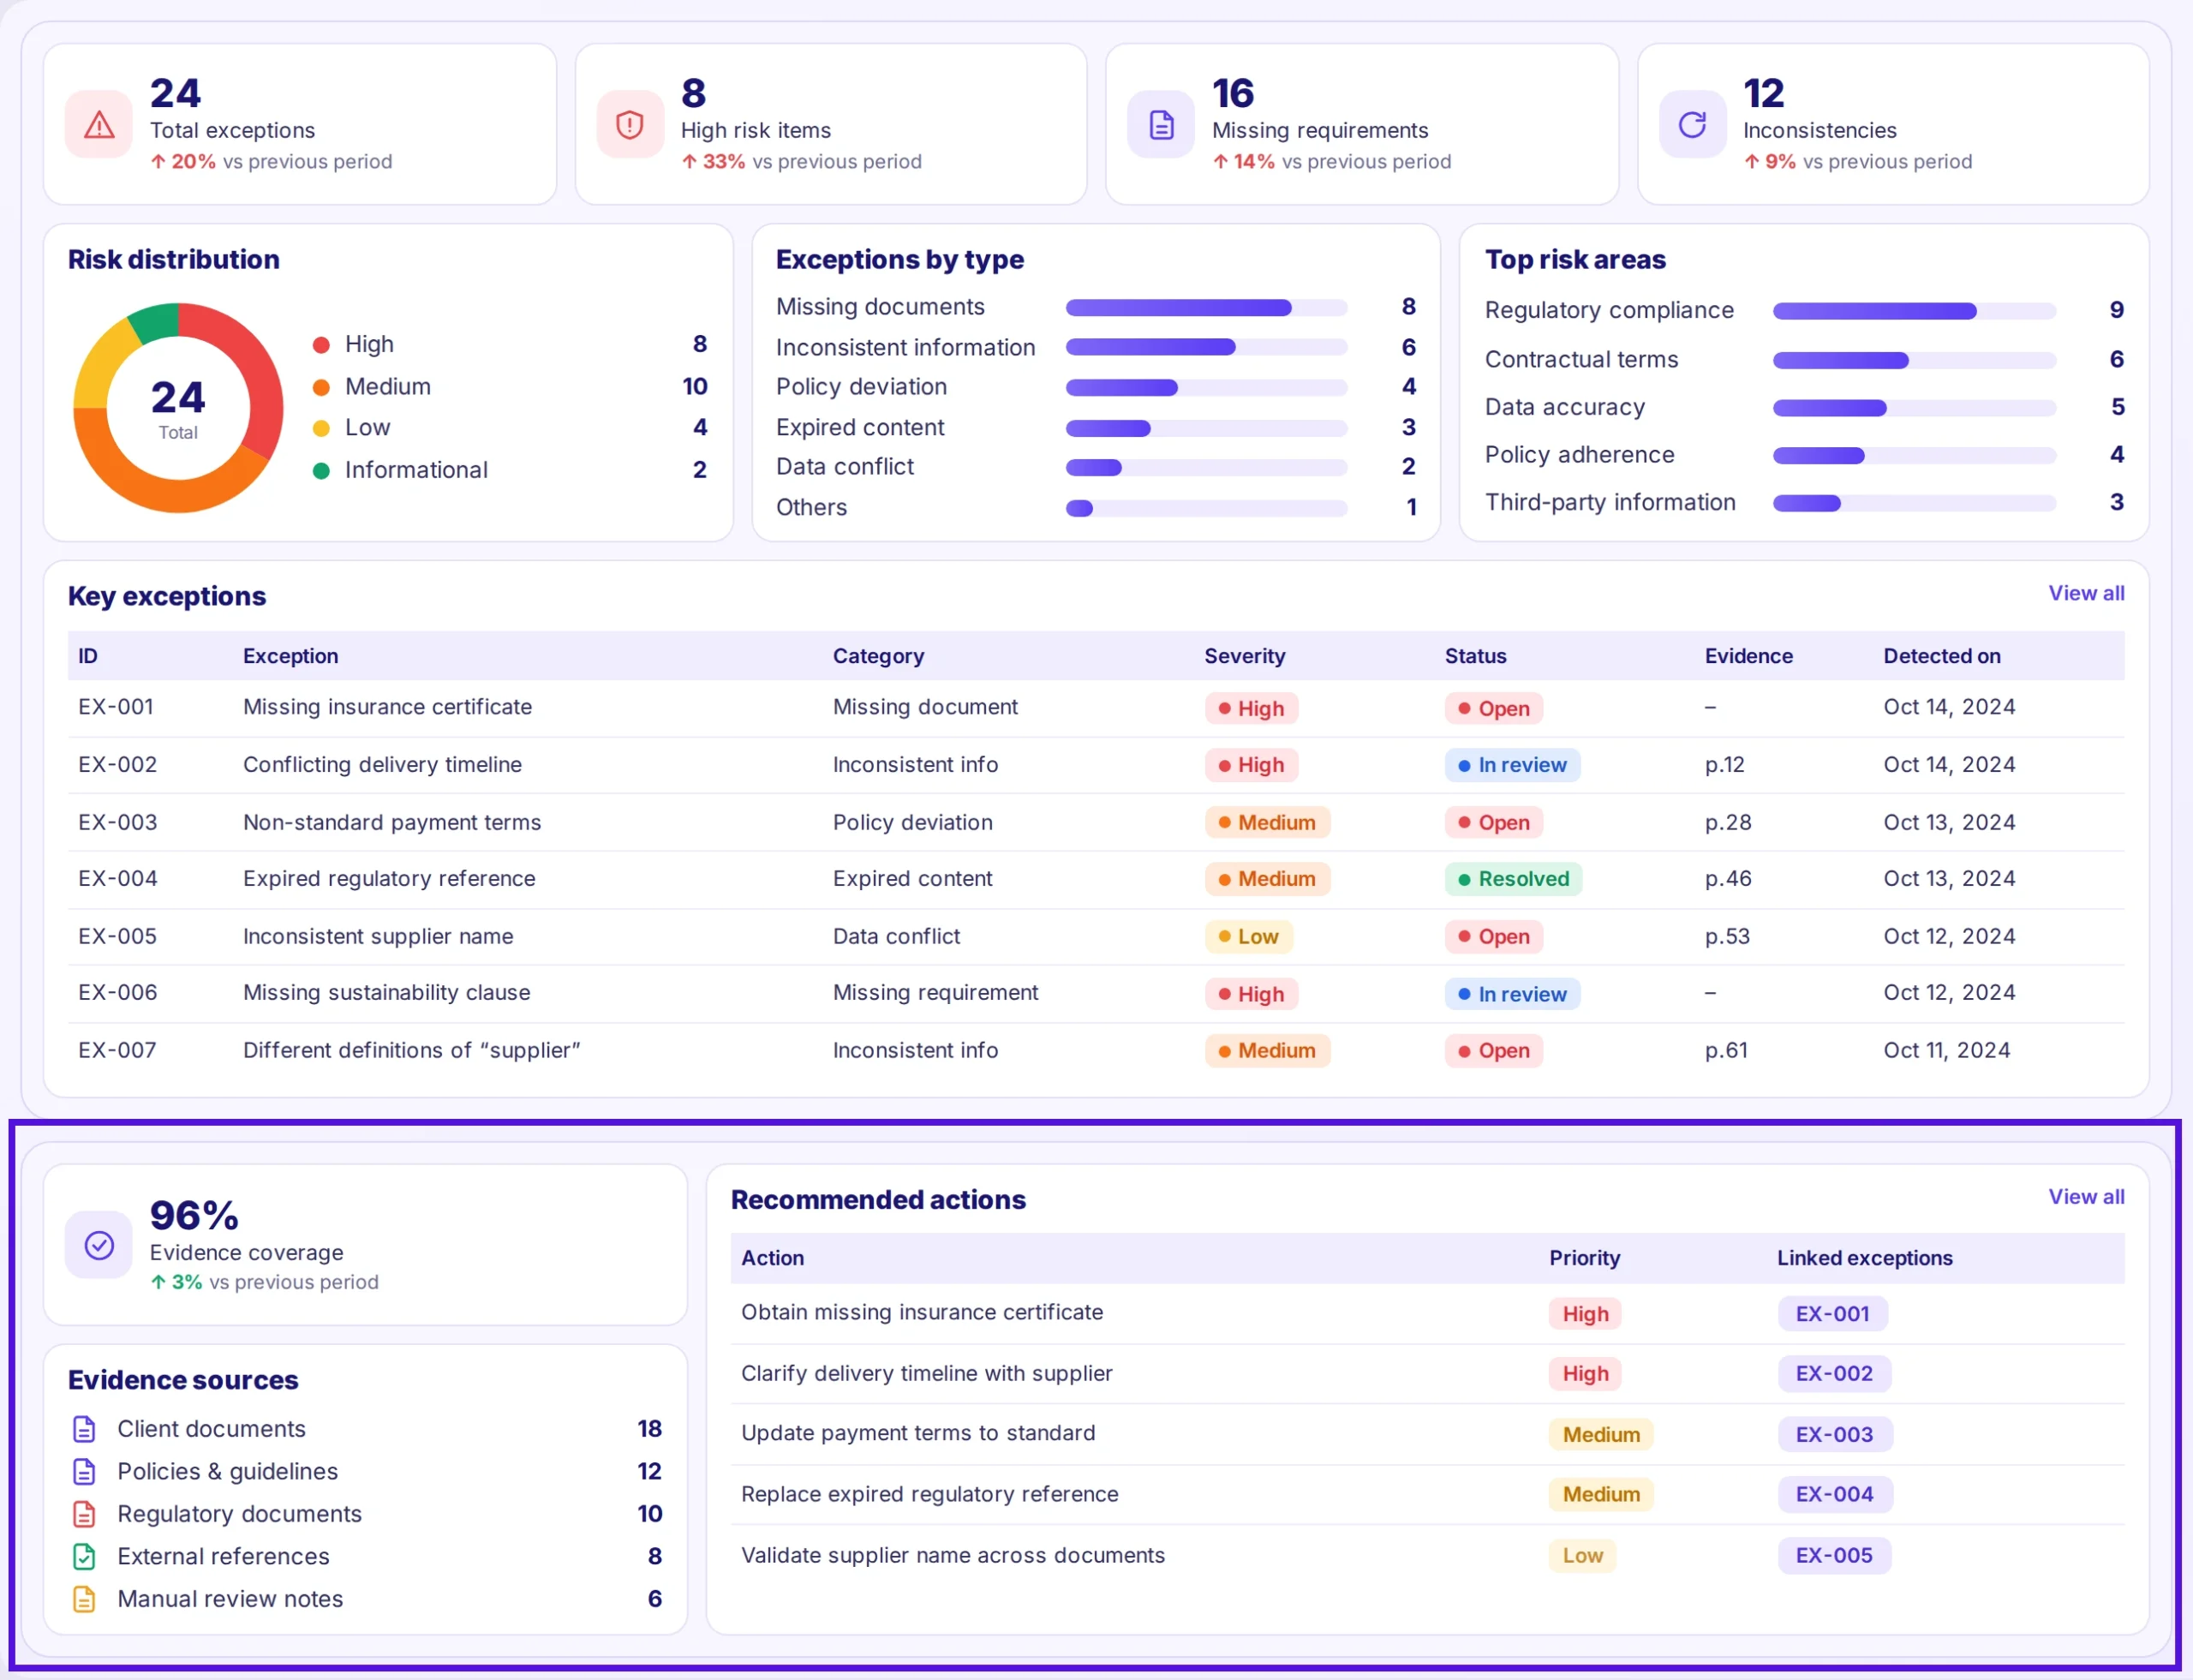Click the Inconsistencies refresh icon
The width and height of the screenshot is (2193, 1680).
1692,125
